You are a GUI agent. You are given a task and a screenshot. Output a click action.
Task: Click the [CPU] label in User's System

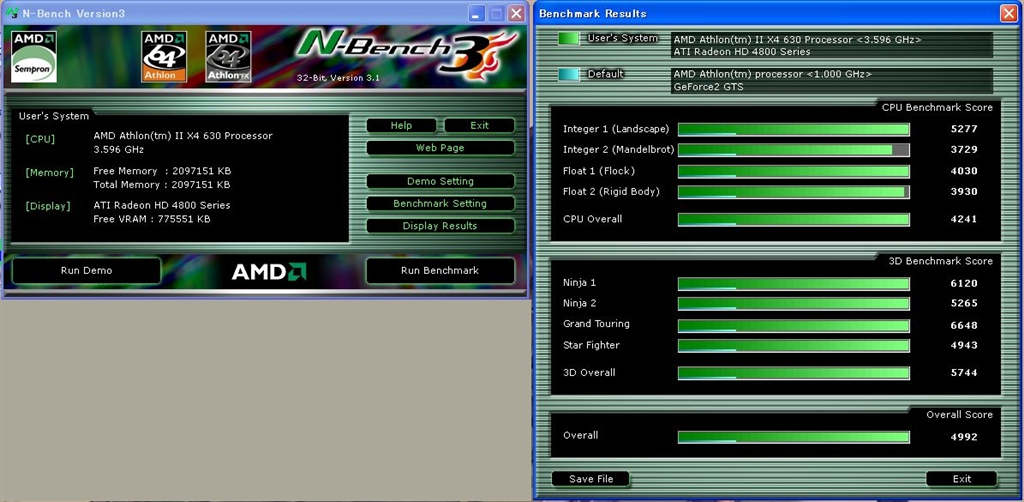coord(40,139)
